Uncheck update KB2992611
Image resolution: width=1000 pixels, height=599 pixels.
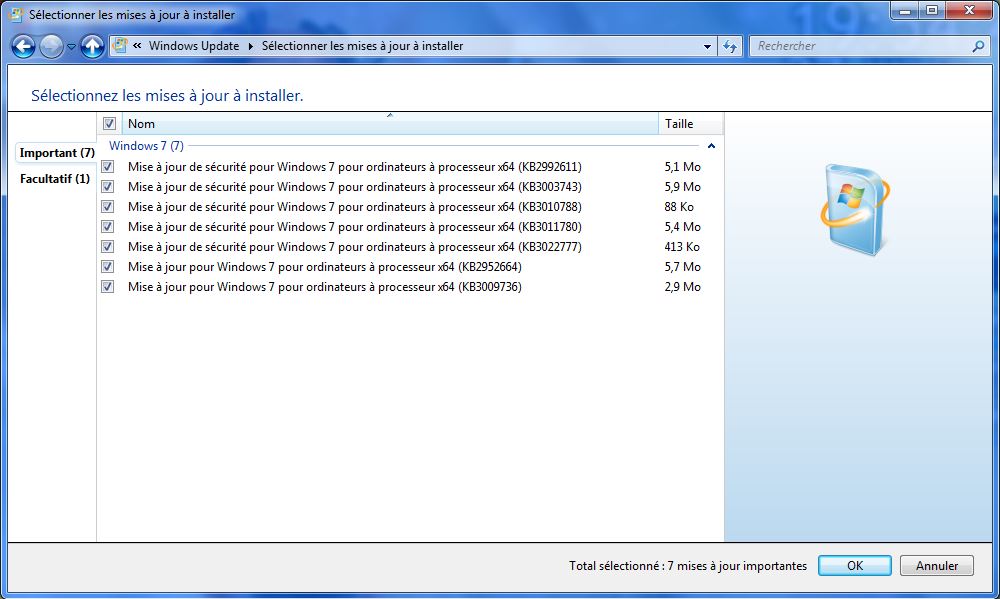(108, 166)
